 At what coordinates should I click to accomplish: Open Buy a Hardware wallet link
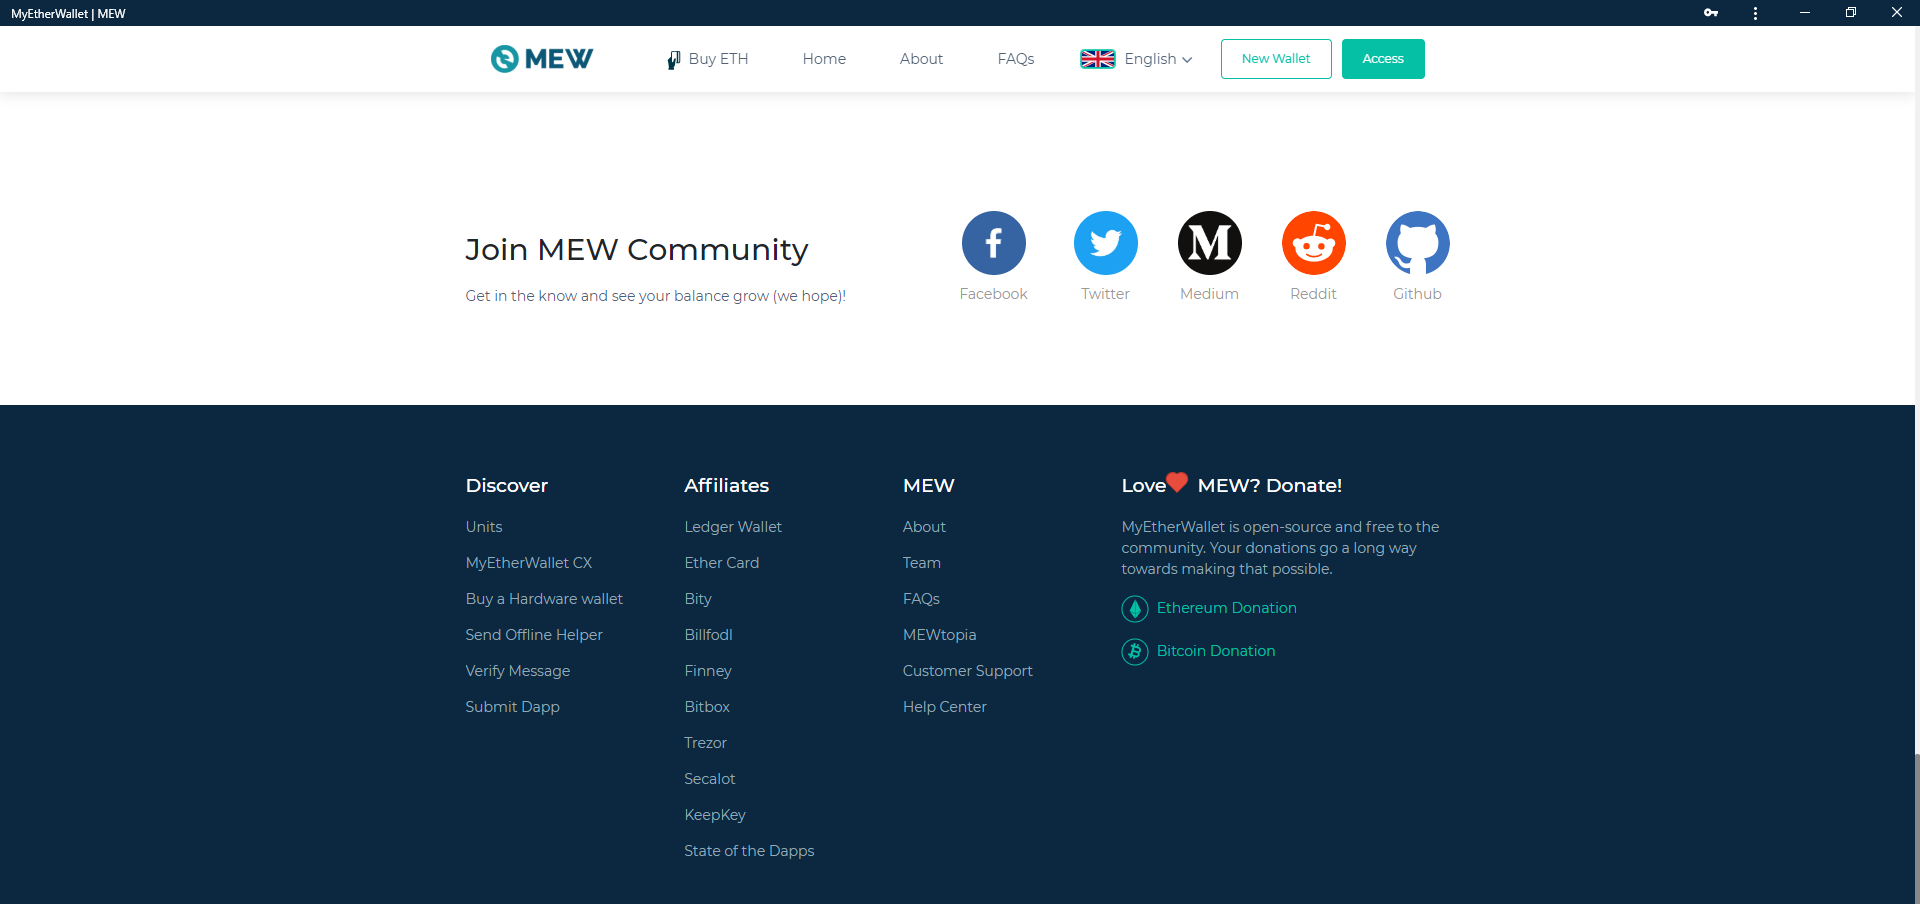pos(544,599)
